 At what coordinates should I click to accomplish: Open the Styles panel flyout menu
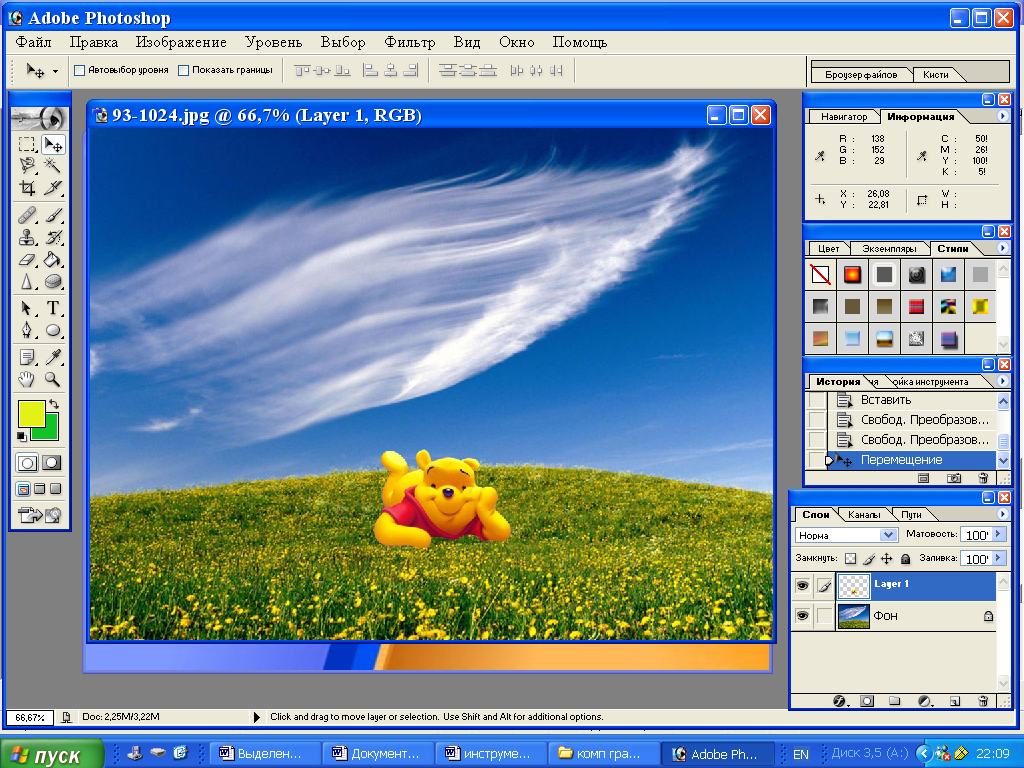point(1002,248)
